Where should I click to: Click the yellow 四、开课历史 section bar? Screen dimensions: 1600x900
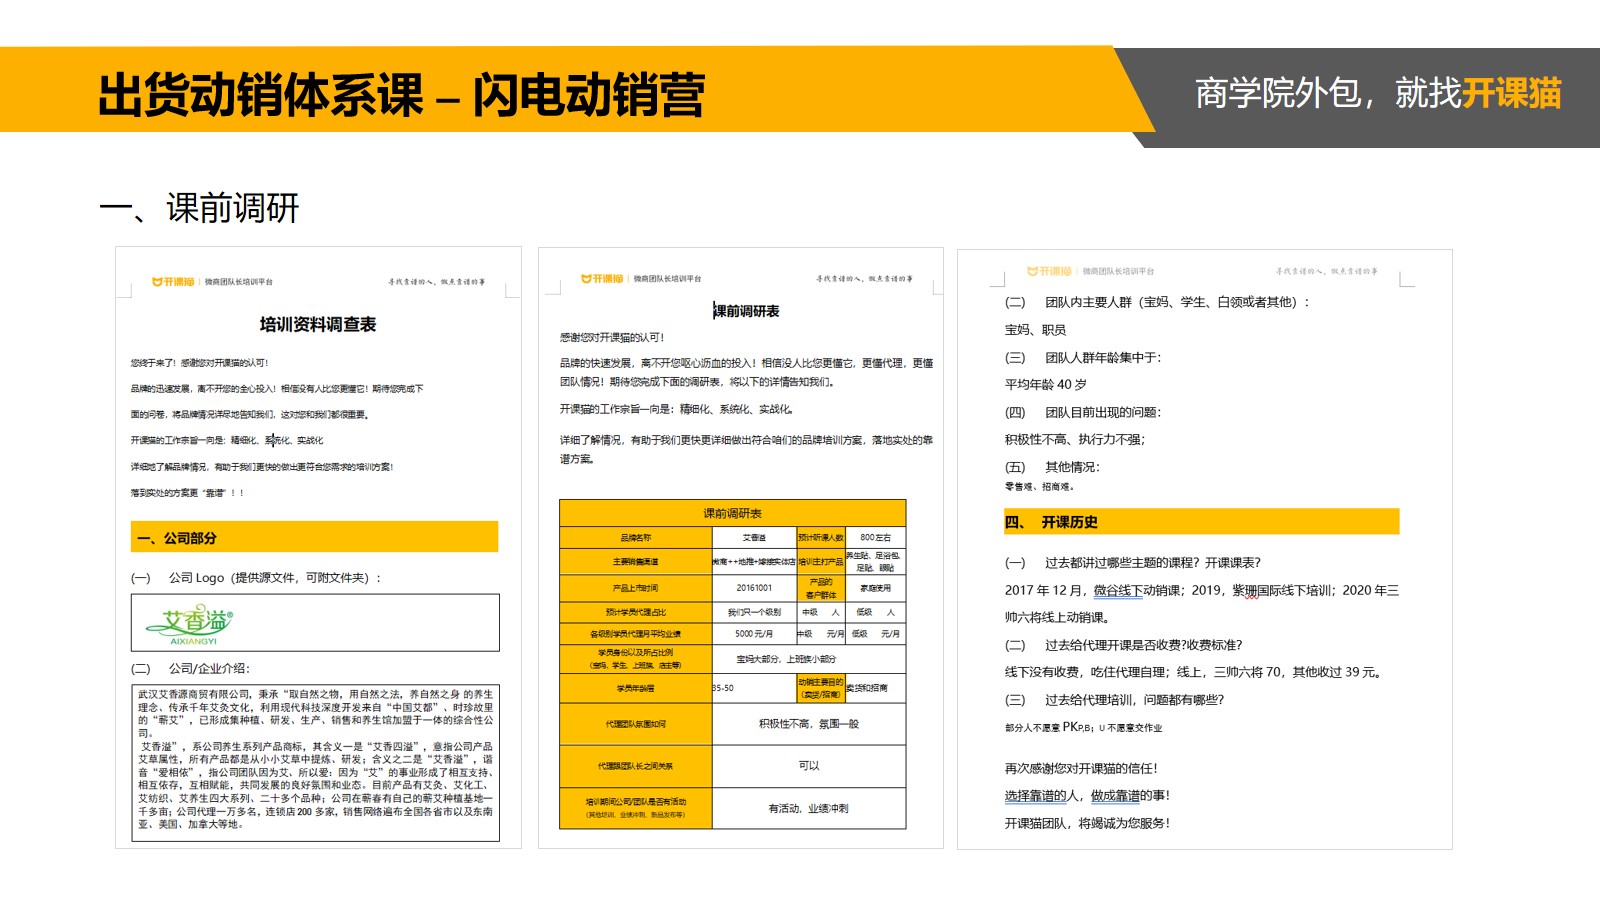click(1201, 522)
